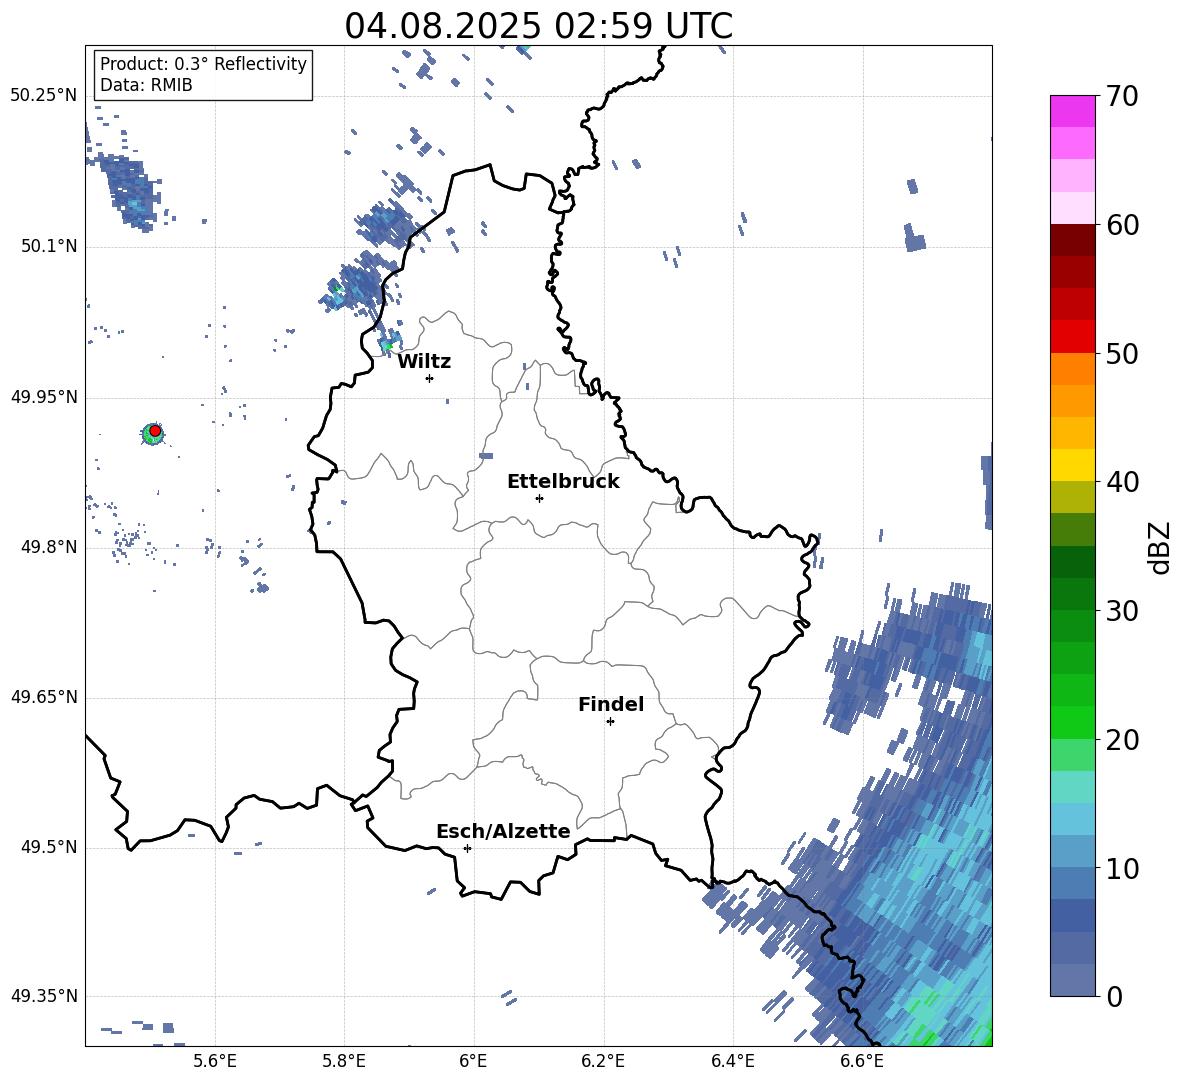Pick the magenta top band near 70 dBZ

click(x=1072, y=111)
